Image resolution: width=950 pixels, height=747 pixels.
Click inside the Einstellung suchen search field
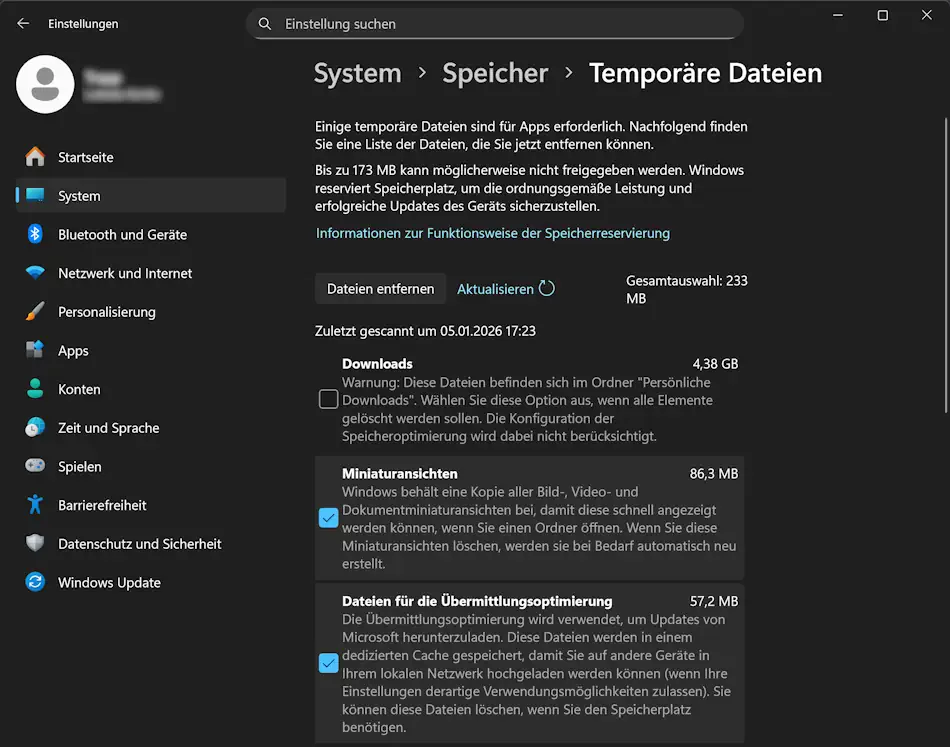click(495, 23)
